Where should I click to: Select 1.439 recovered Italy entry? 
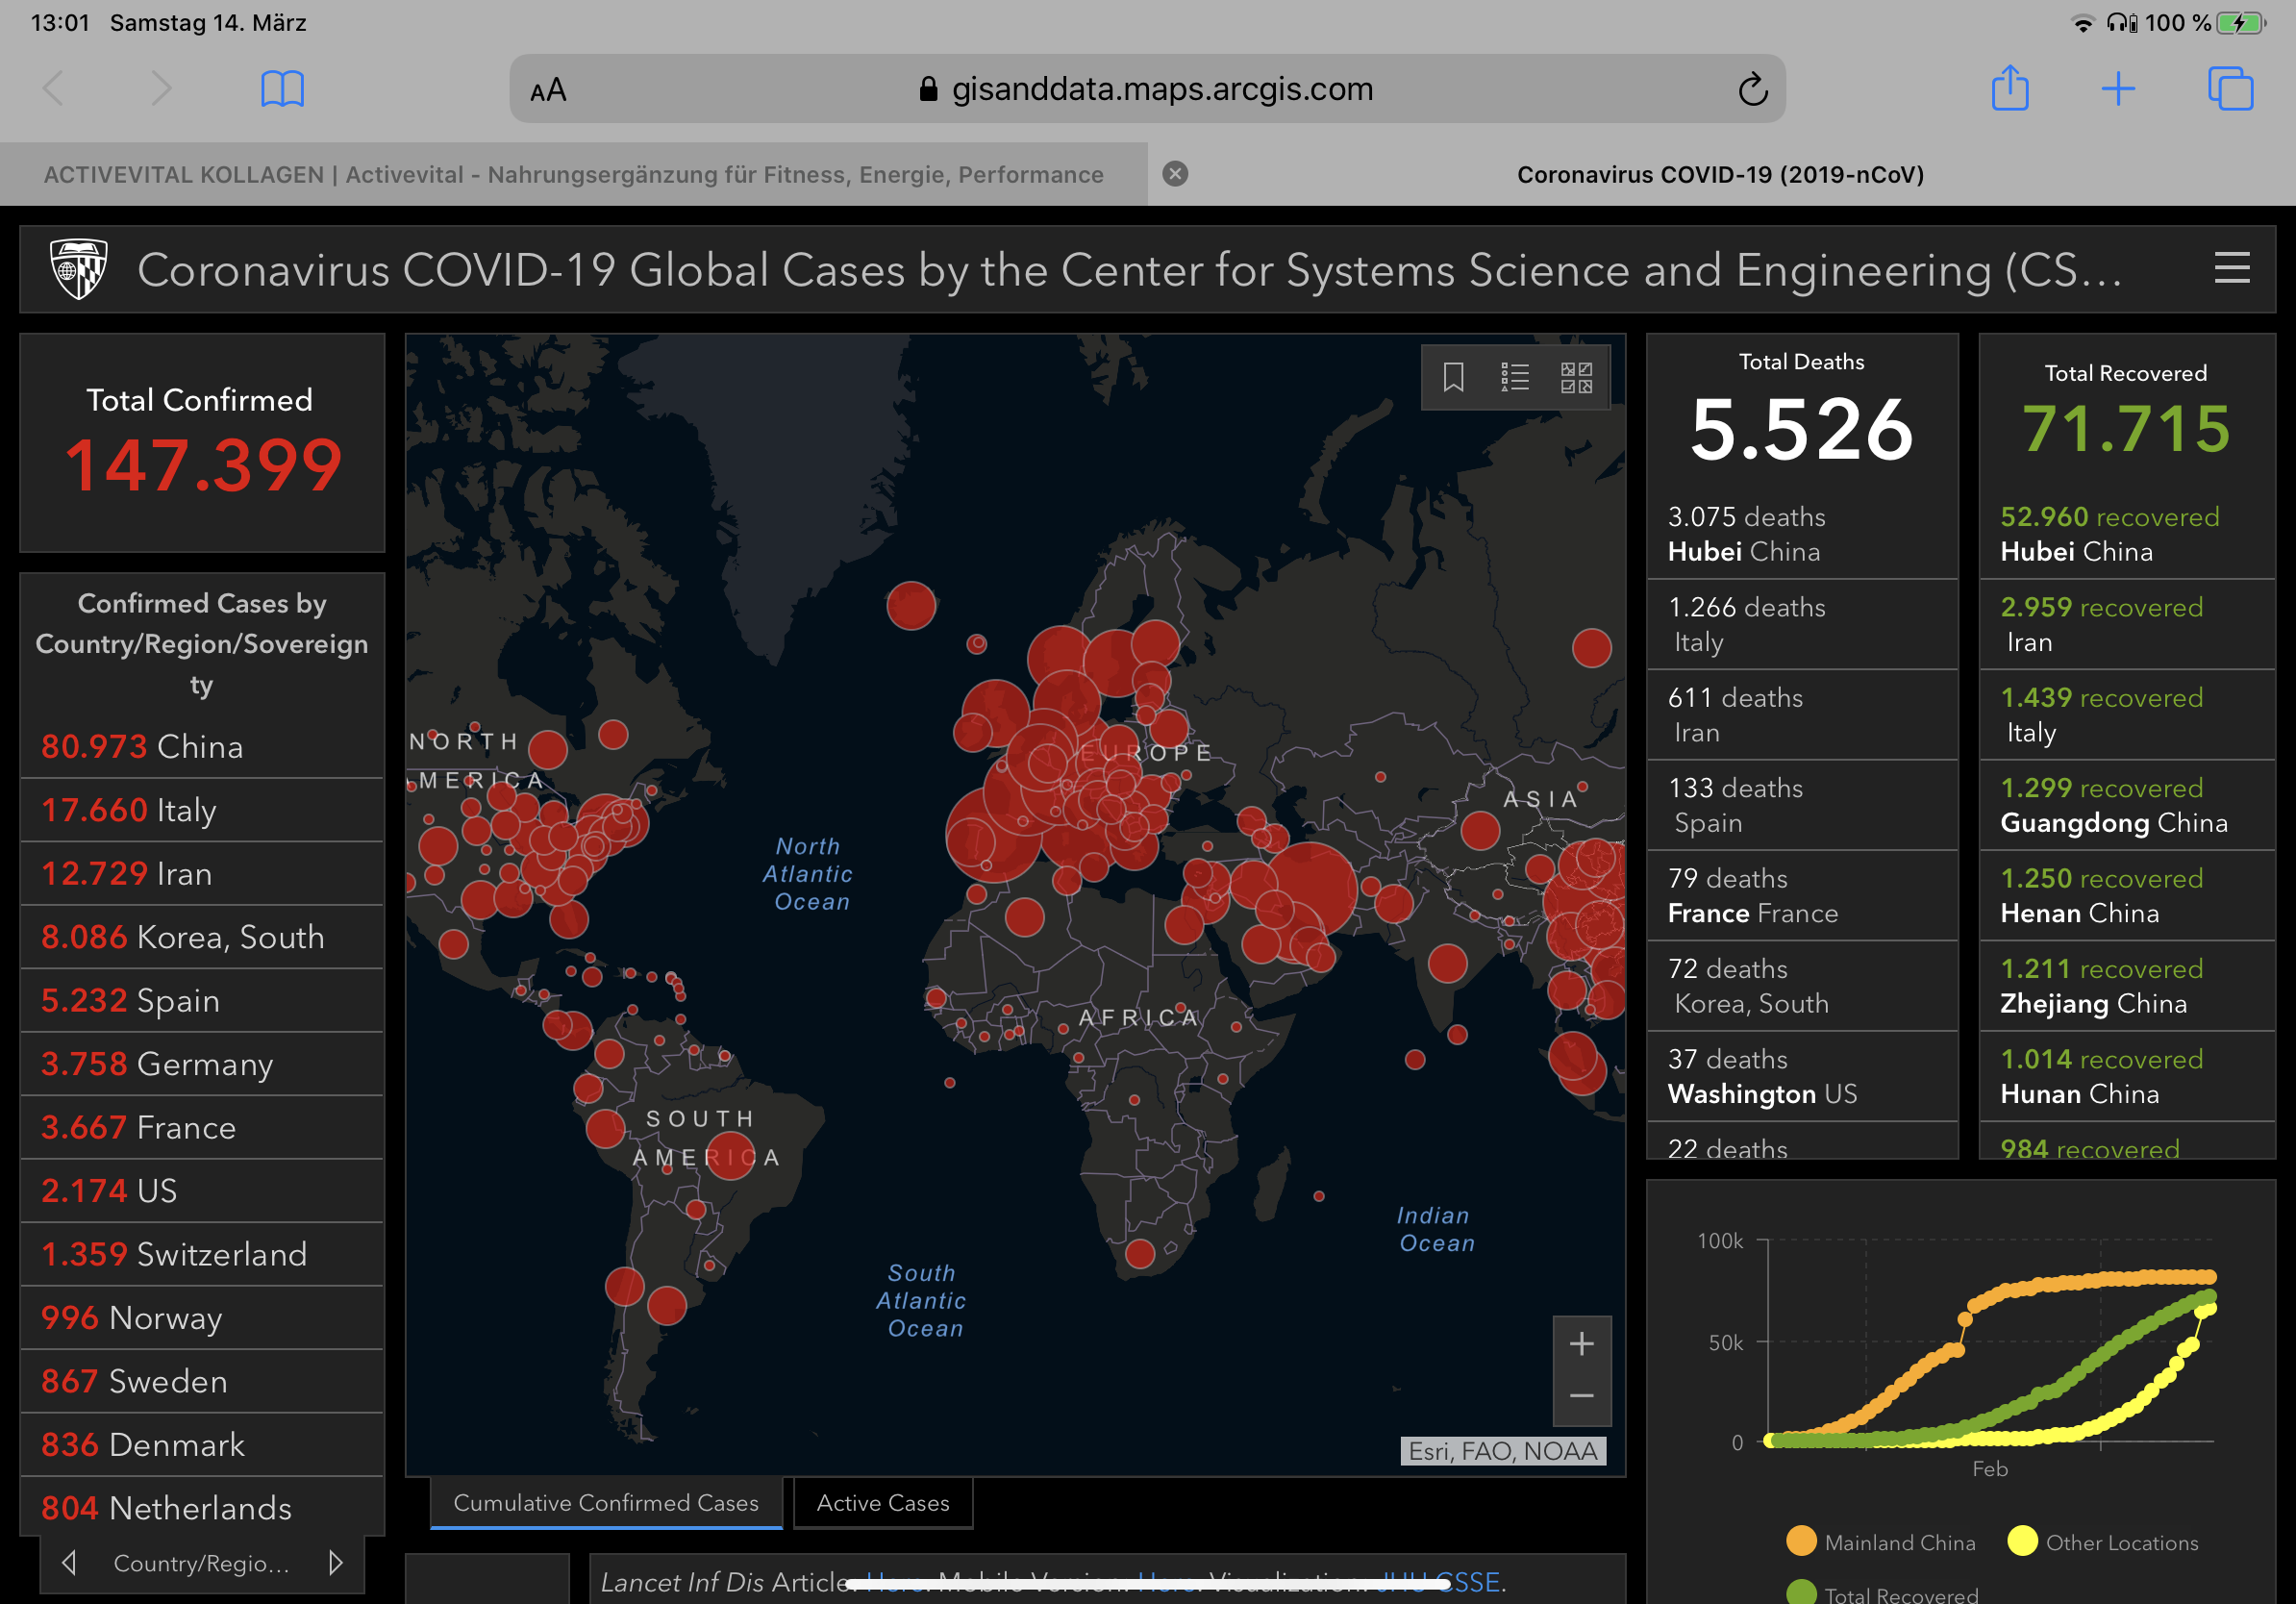[2127, 715]
